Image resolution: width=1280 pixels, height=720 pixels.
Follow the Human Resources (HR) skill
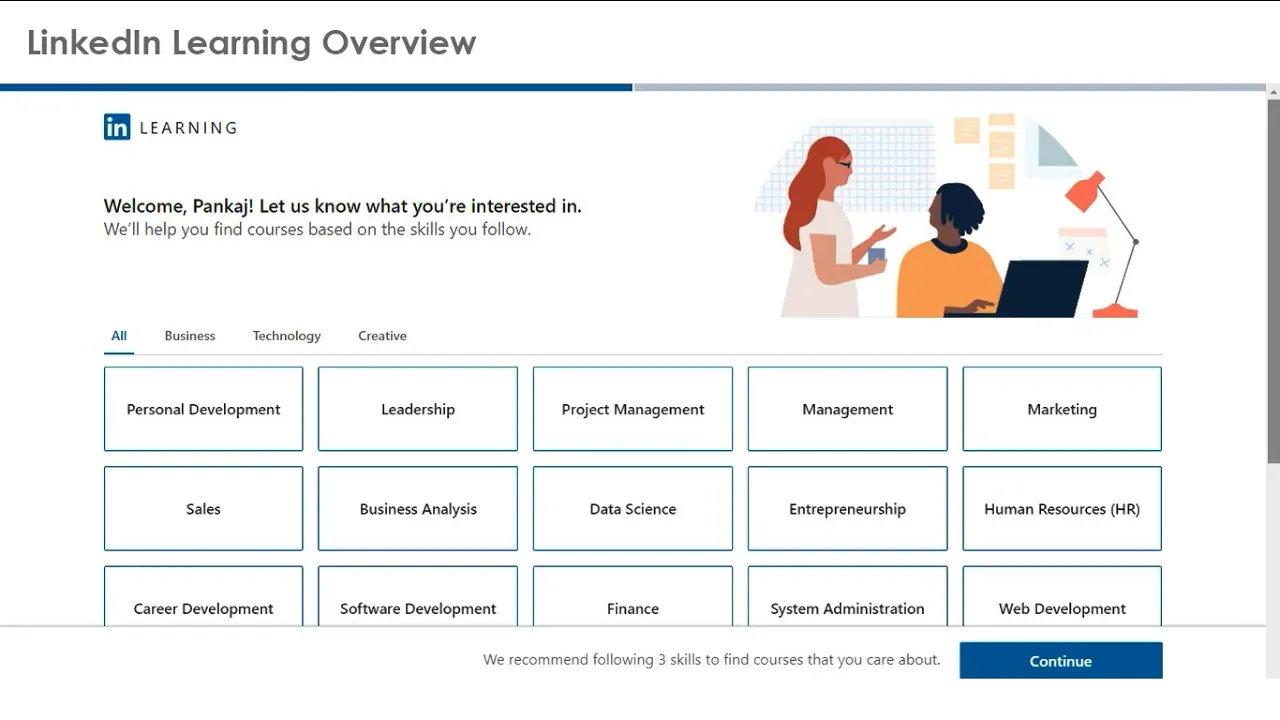pyautogui.click(x=1062, y=509)
